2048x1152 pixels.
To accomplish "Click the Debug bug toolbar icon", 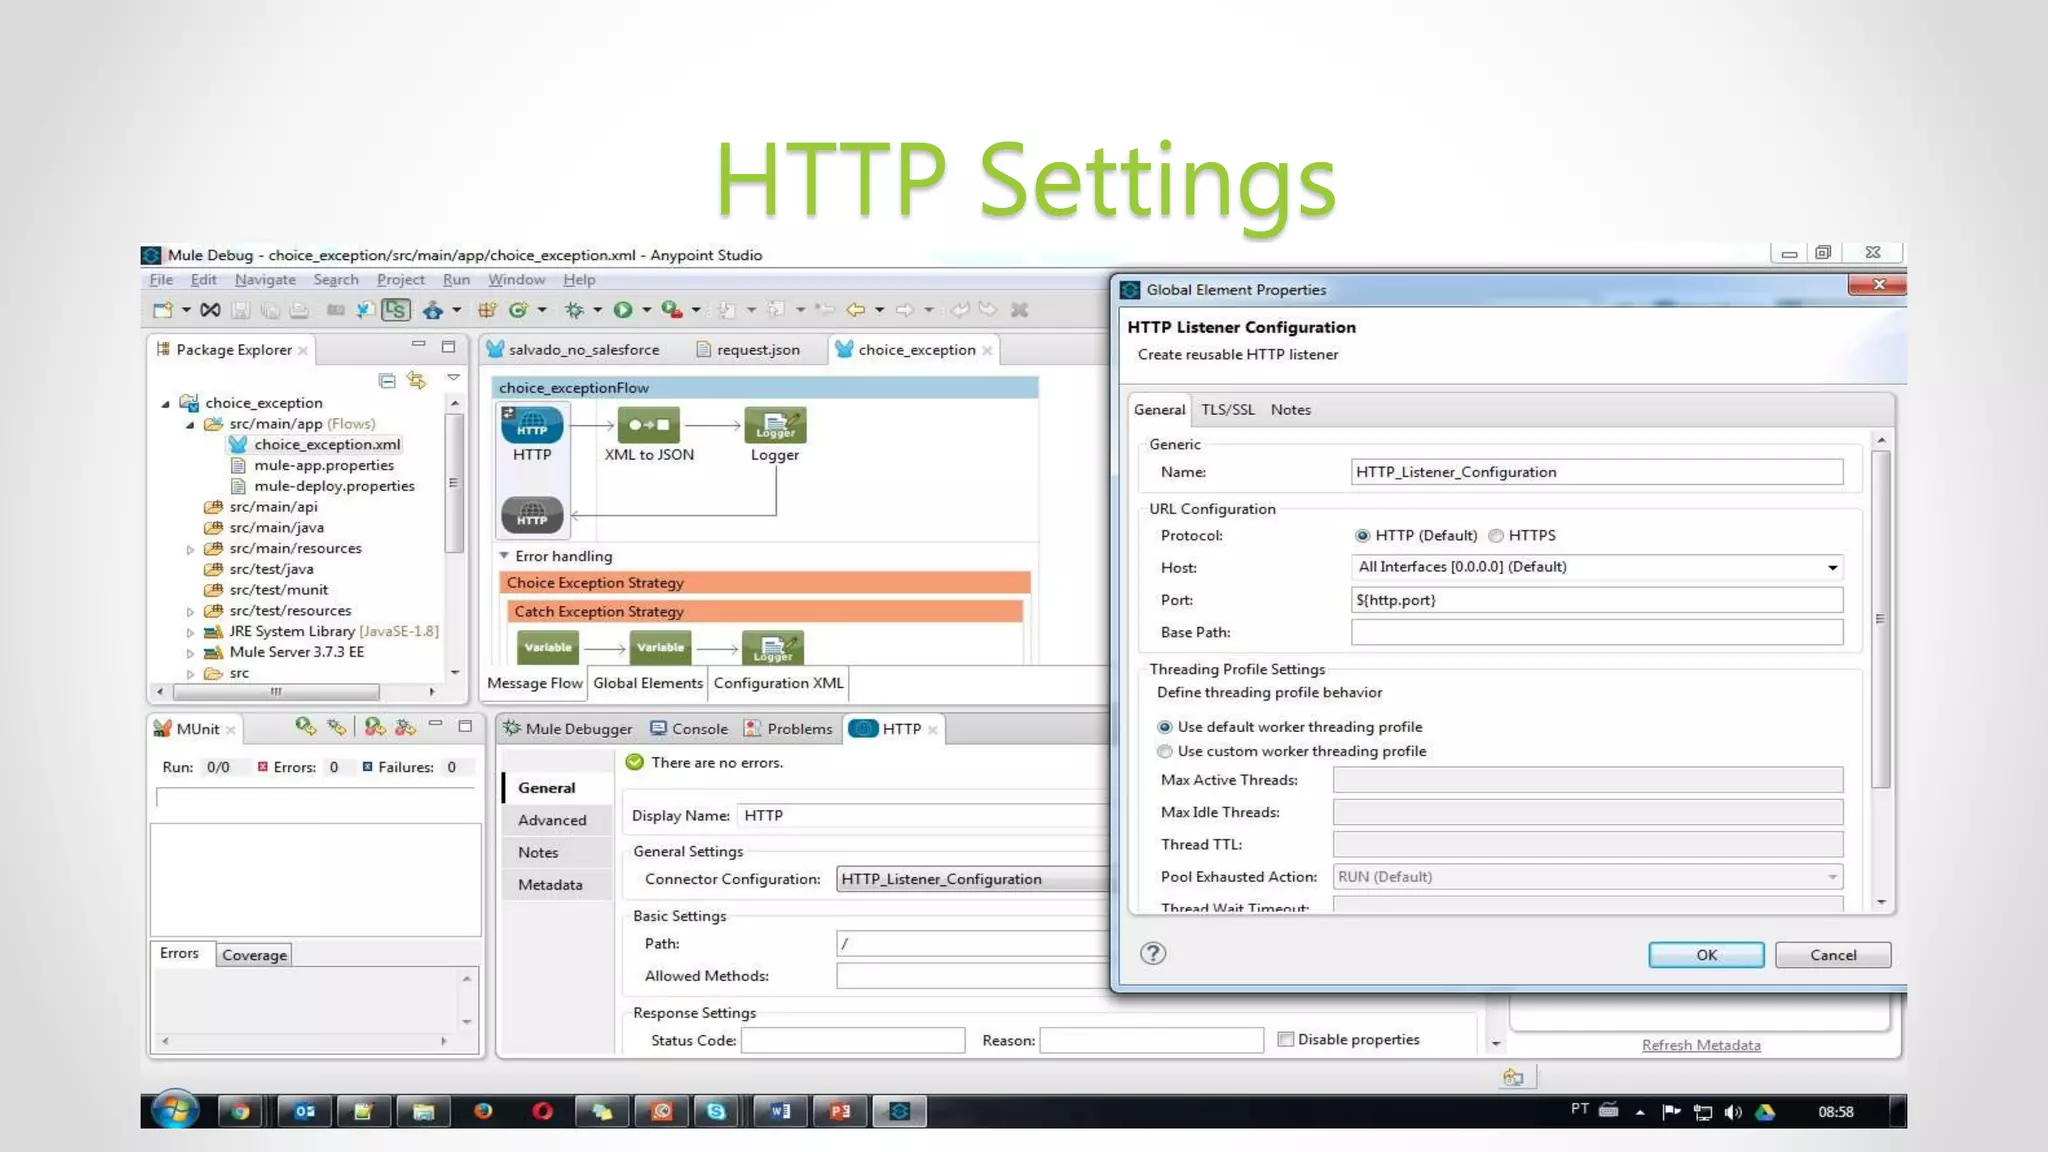I will point(574,310).
